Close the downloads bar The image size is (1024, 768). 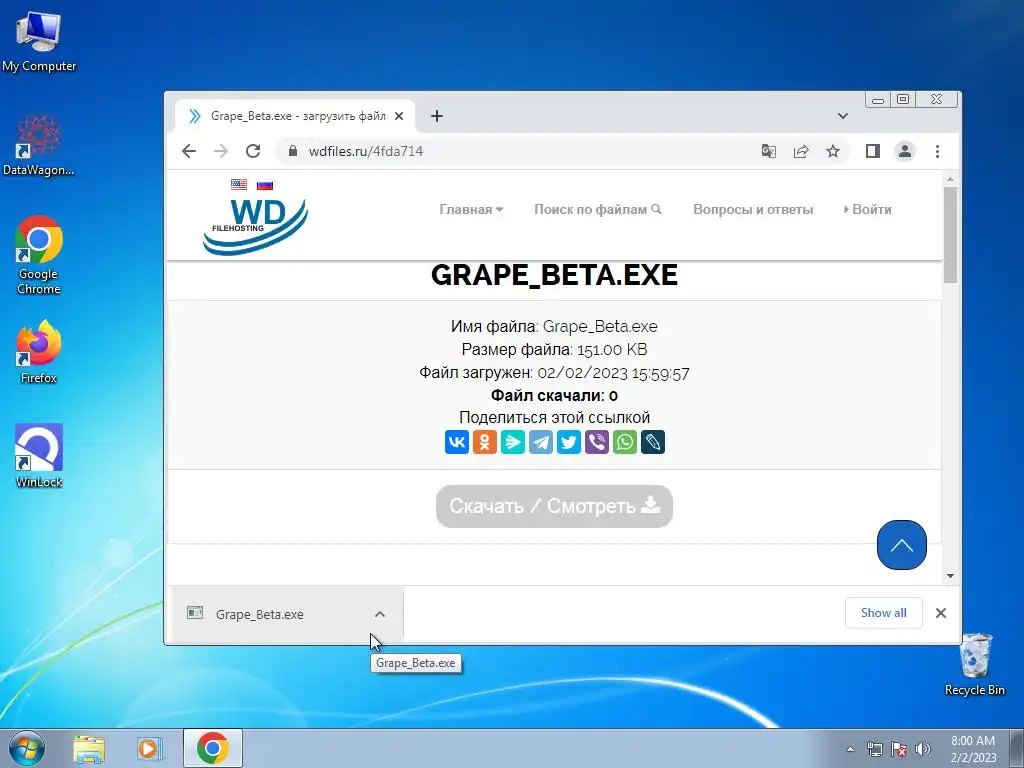(940, 613)
